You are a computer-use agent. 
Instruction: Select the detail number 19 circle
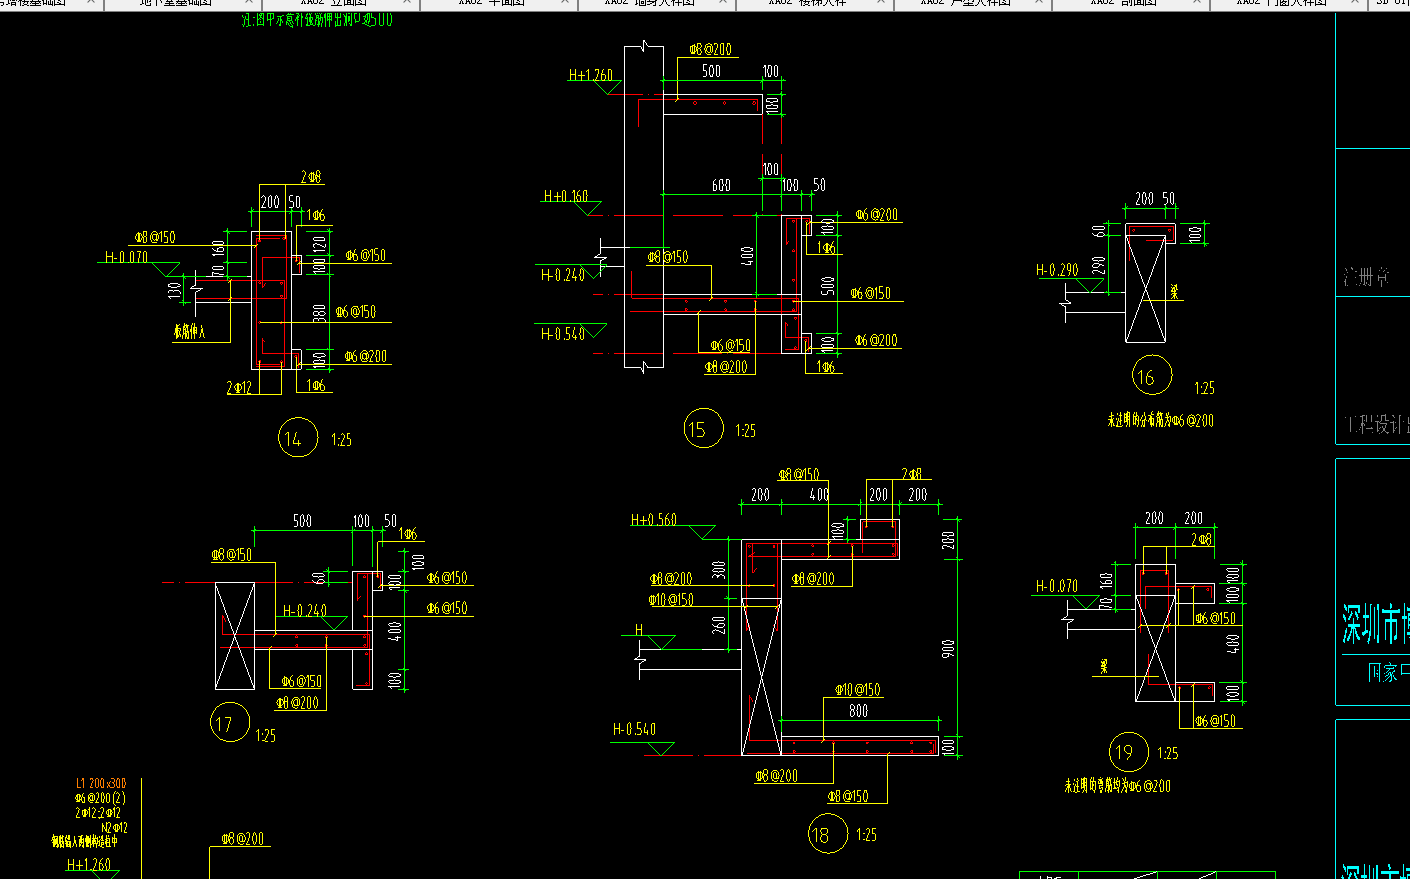tap(1129, 752)
